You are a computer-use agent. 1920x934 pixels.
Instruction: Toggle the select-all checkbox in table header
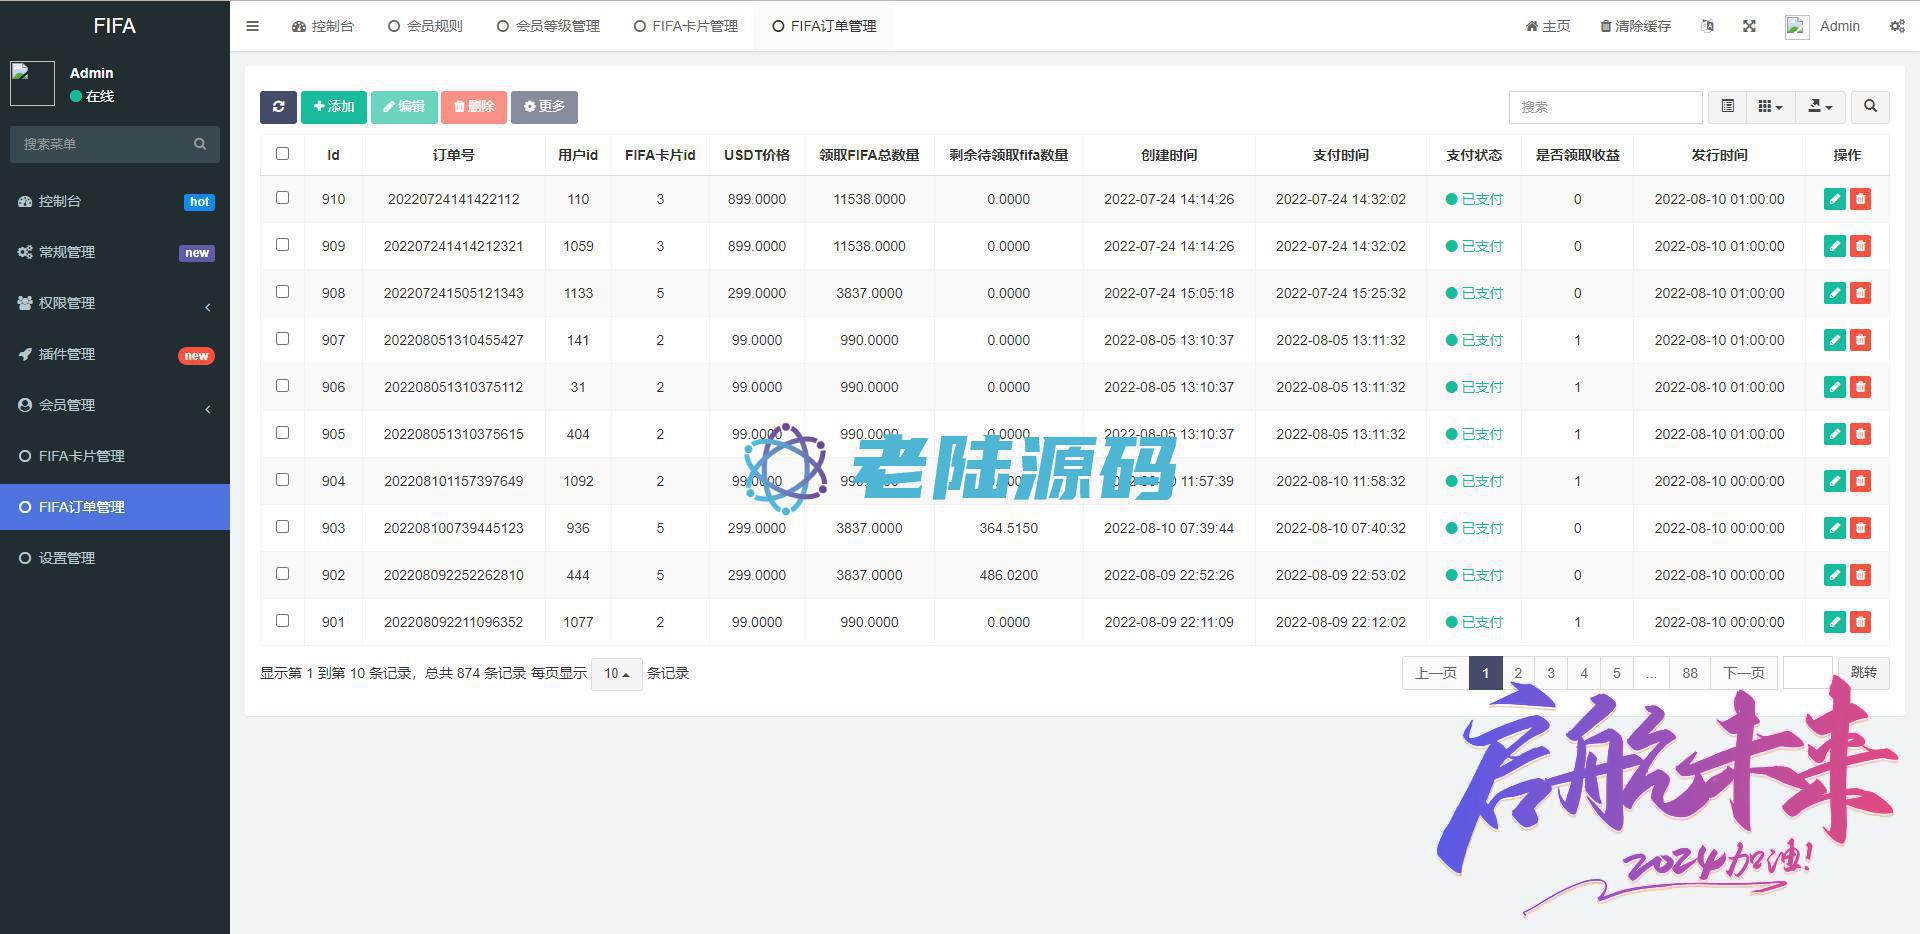click(282, 154)
